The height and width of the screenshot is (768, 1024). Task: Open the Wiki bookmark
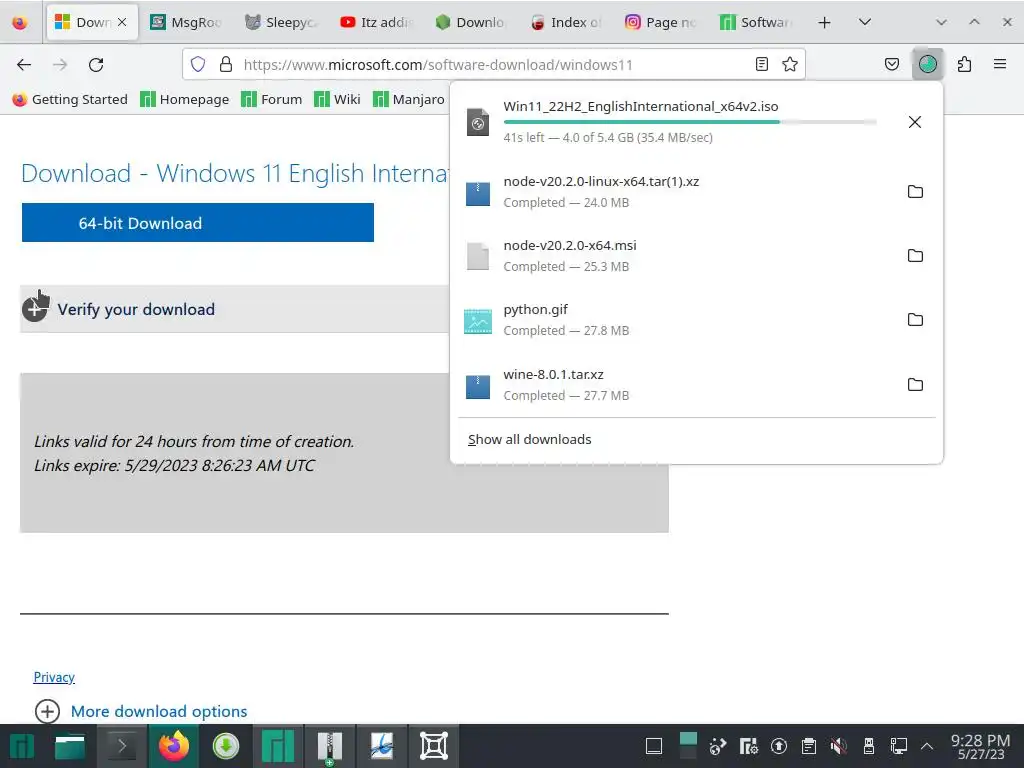coord(337,99)
